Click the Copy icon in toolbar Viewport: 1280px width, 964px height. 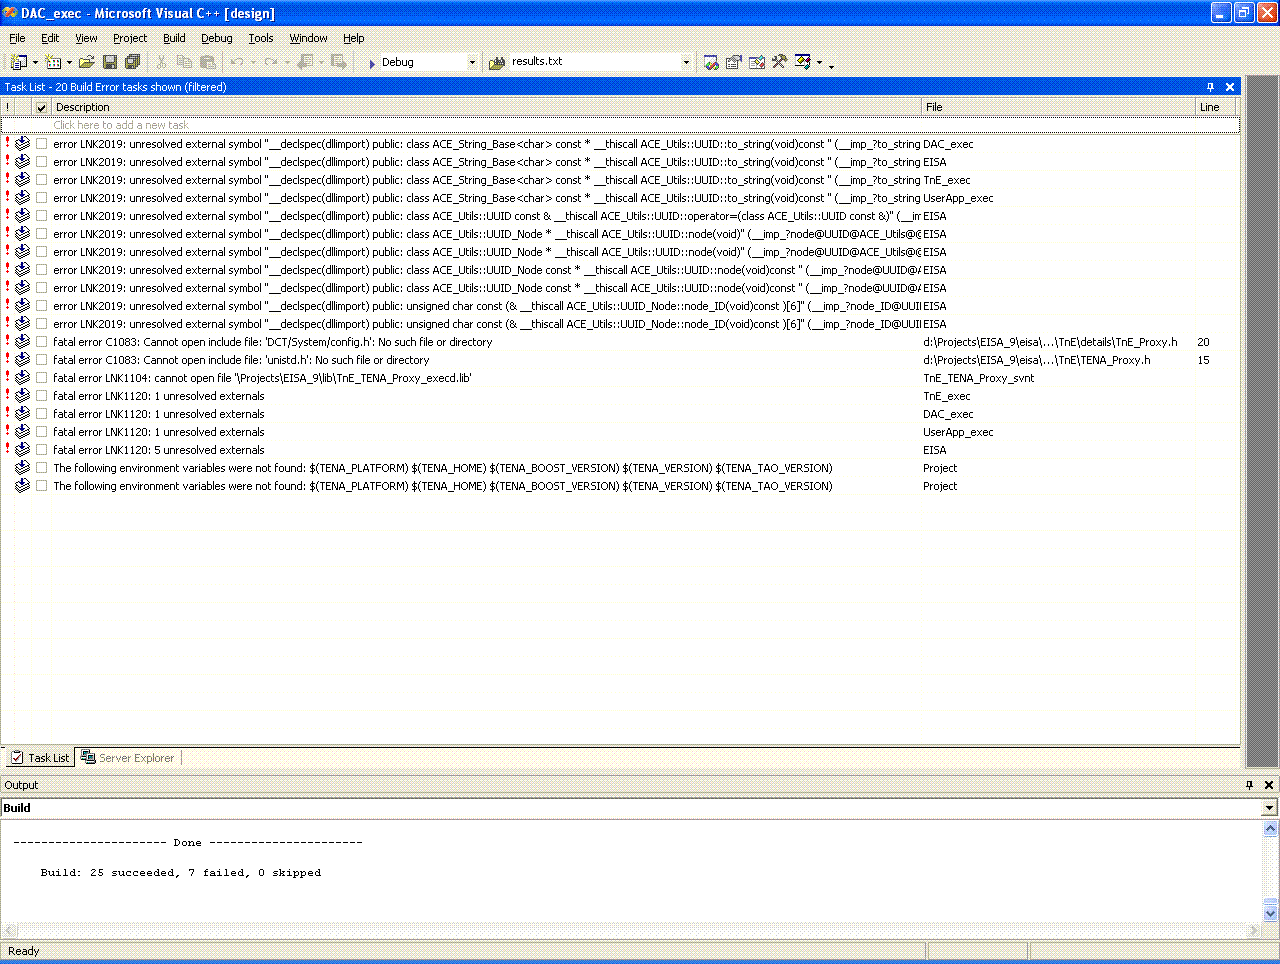tap(184, 62)
